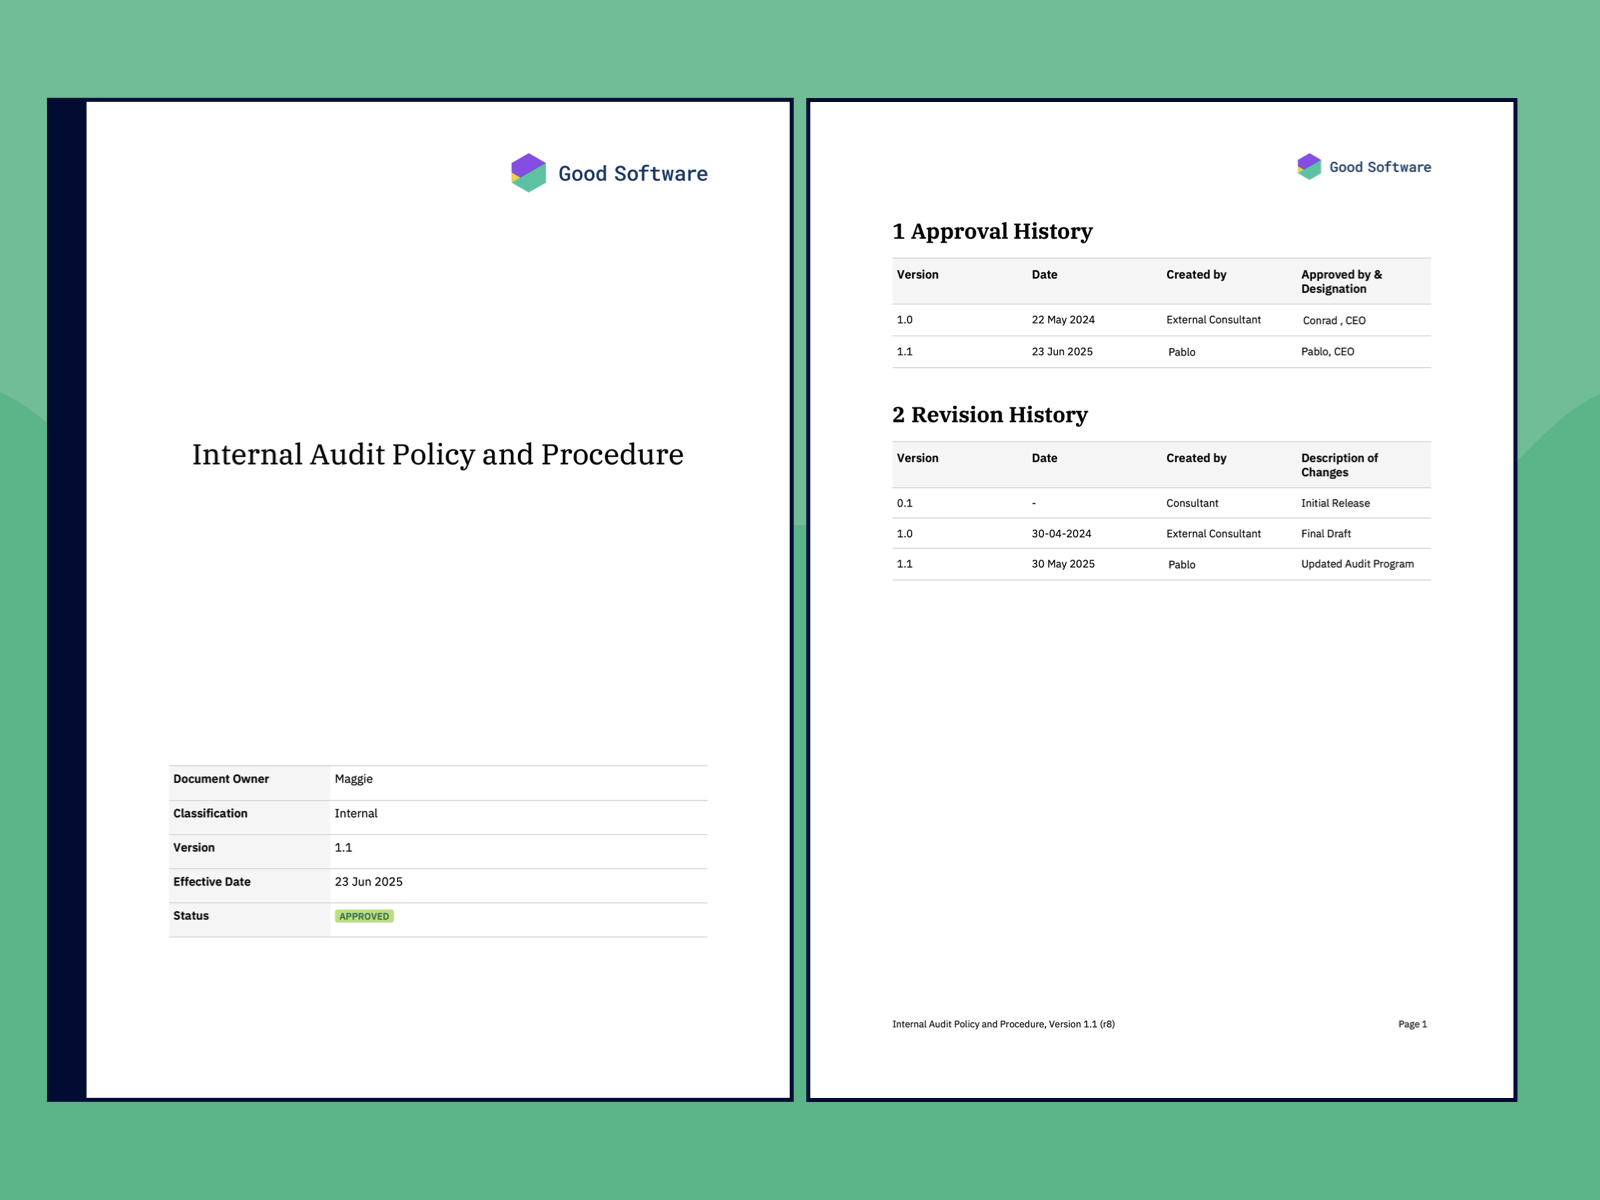1600x1200 pixels.
Task: Click version '0.1' in Revision History
Action: pyautogui.click(x=905, y=503)
